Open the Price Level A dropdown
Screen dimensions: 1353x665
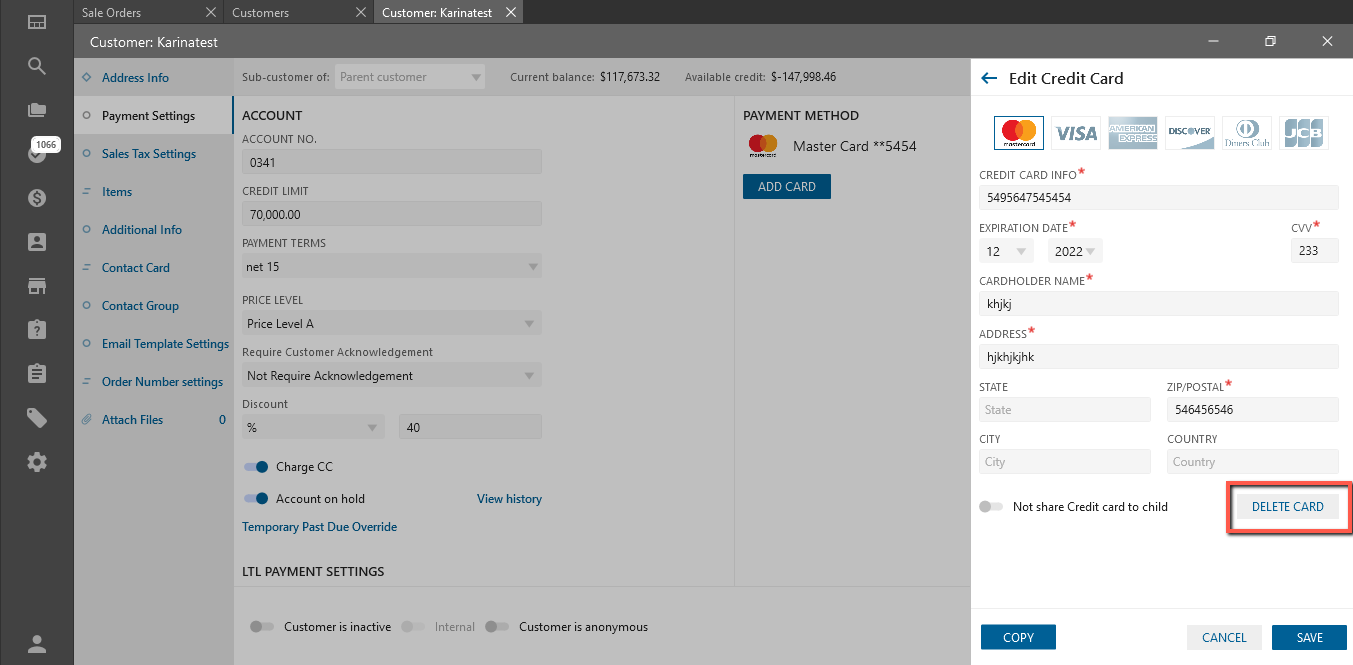[392, 323]
